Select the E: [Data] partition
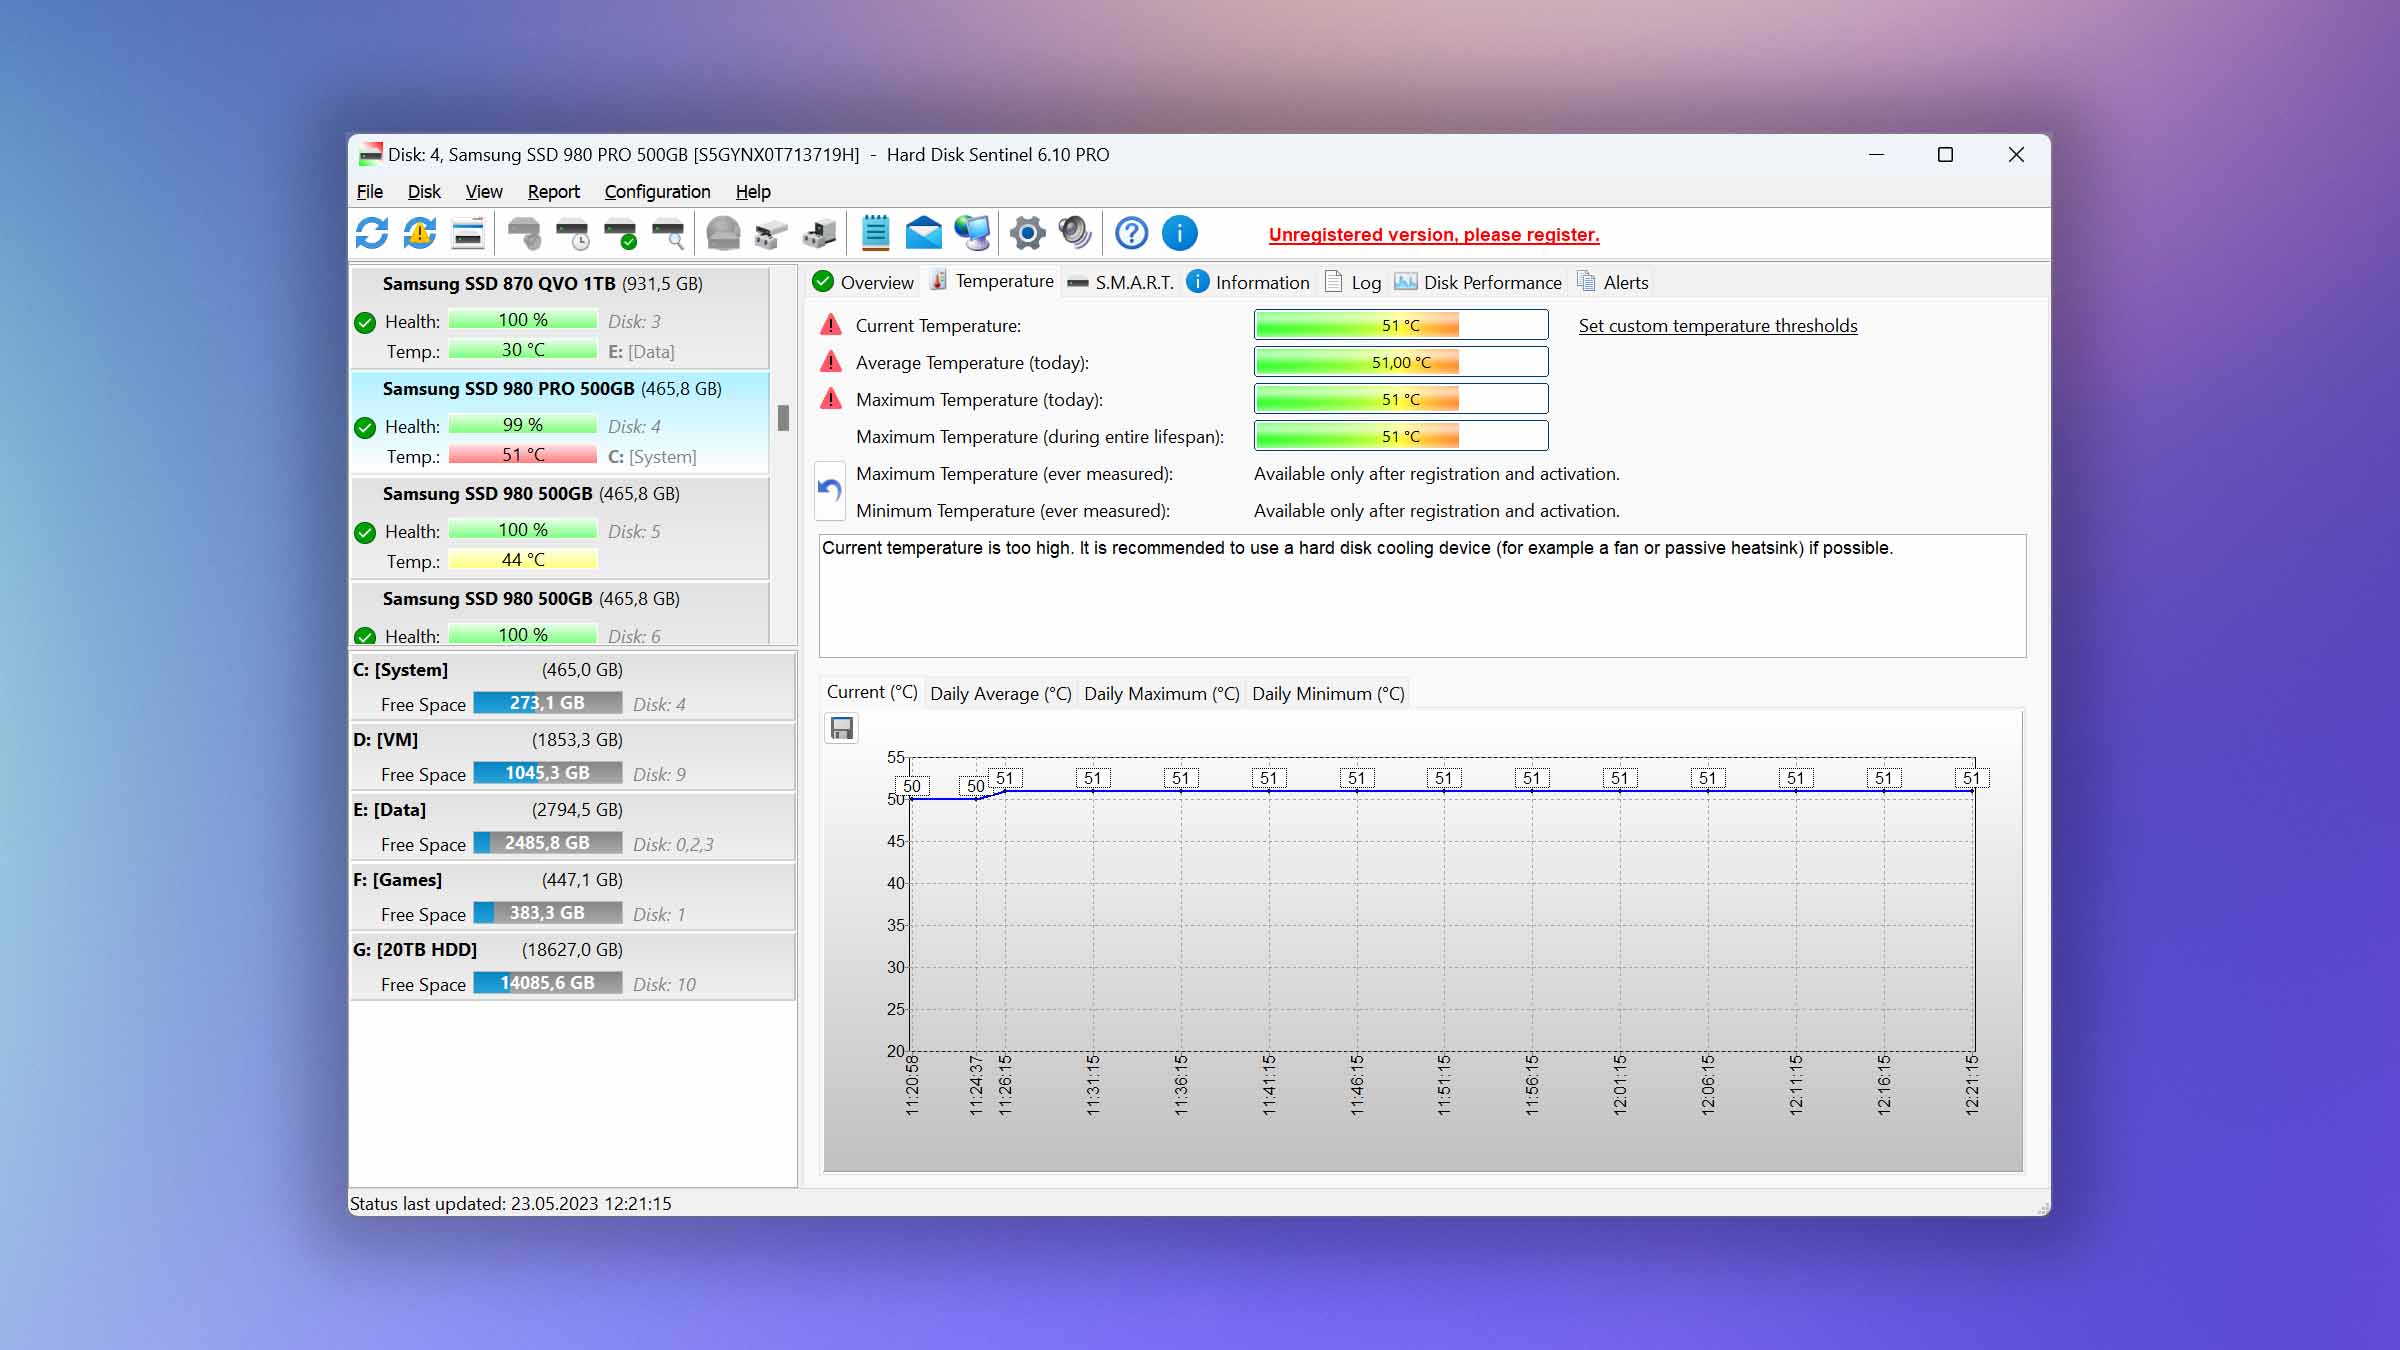Image resolution: width=2400 pixels, height=1350 pixels. (572, 826)
